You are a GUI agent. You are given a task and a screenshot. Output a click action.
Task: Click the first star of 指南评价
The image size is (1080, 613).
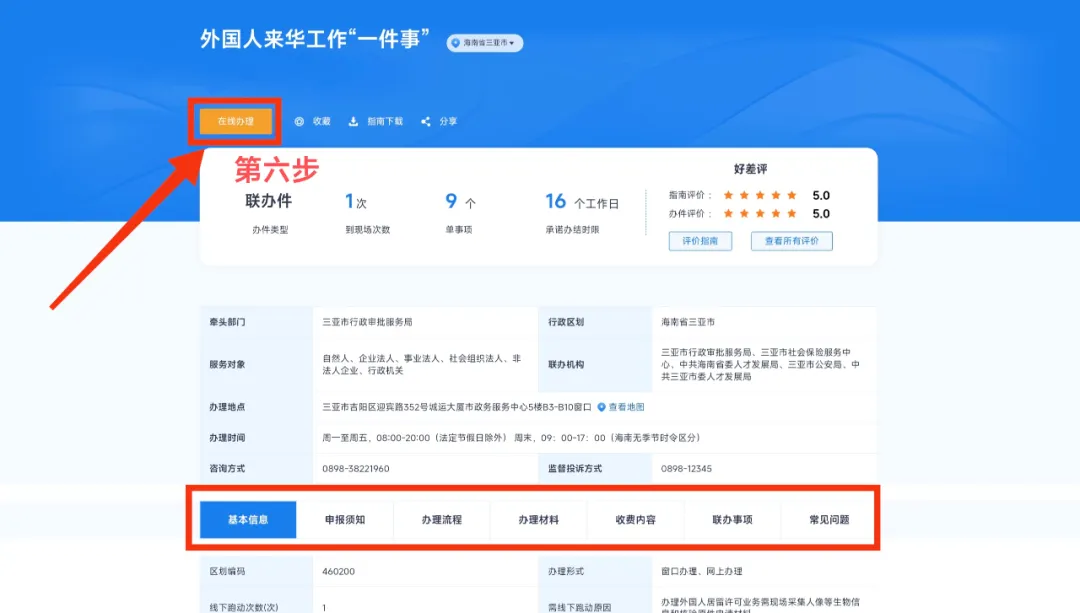pos(729,195)
